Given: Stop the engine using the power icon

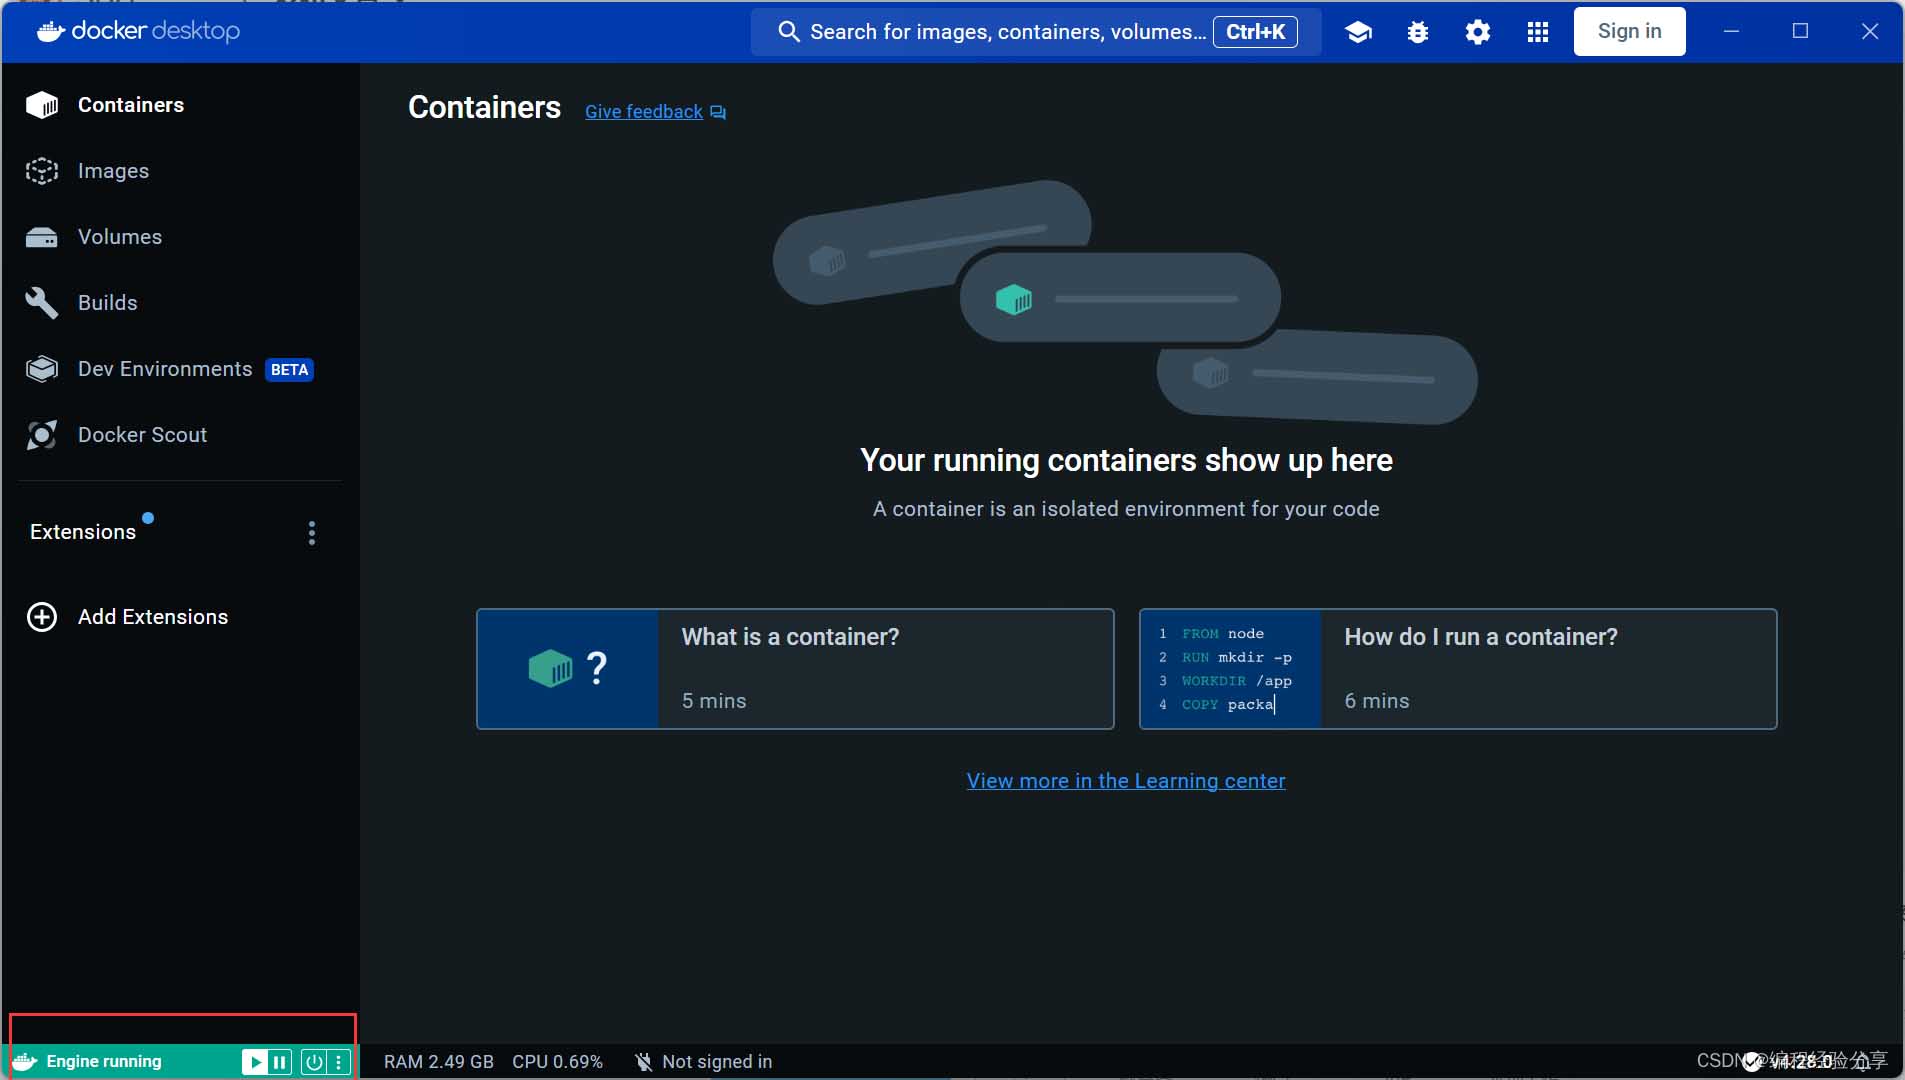Looking at the screenshot, I should coord(314,1061).
